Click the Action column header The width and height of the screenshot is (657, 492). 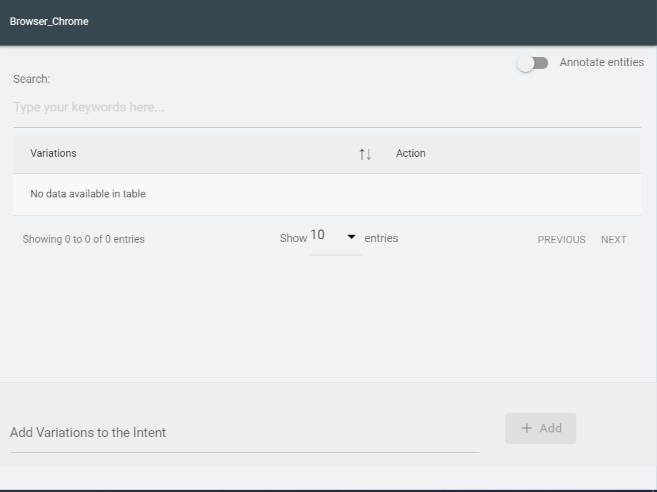coord(411,154)
